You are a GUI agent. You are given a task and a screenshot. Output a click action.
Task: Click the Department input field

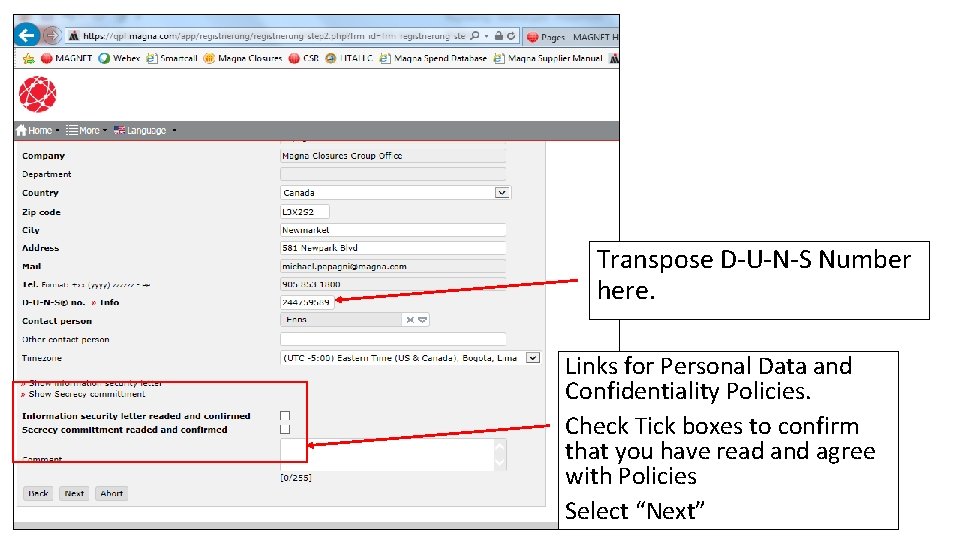click(x=393, y=174)
